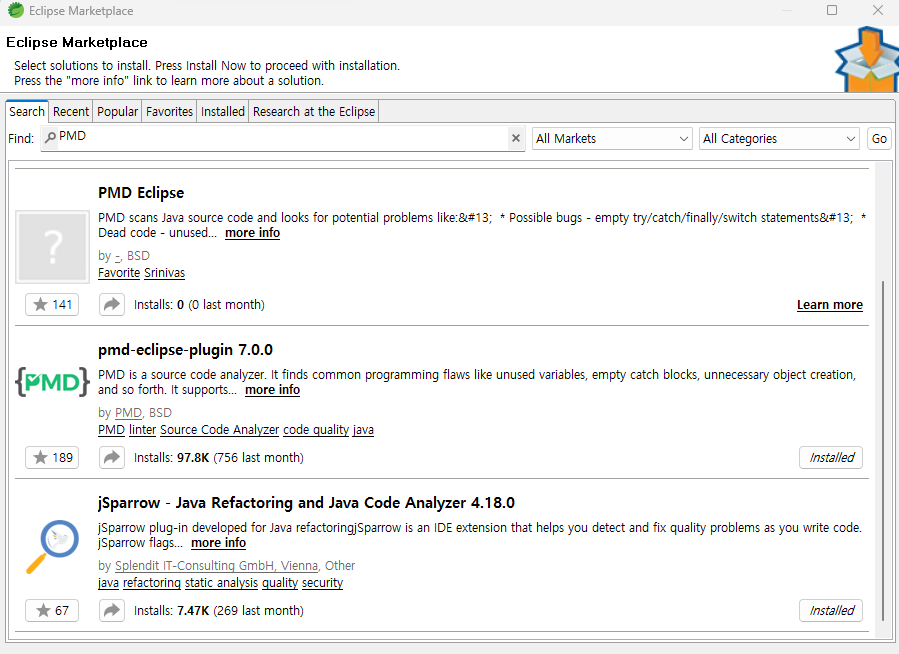Screen dimensions: 899x654
Task: Share the pmd-eclipse-plugin 7.0.0 entry
Action: (x=112, y=457)
